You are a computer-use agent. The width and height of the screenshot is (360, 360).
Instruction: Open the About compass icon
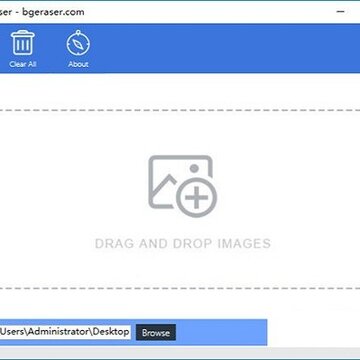click(78, 43)
